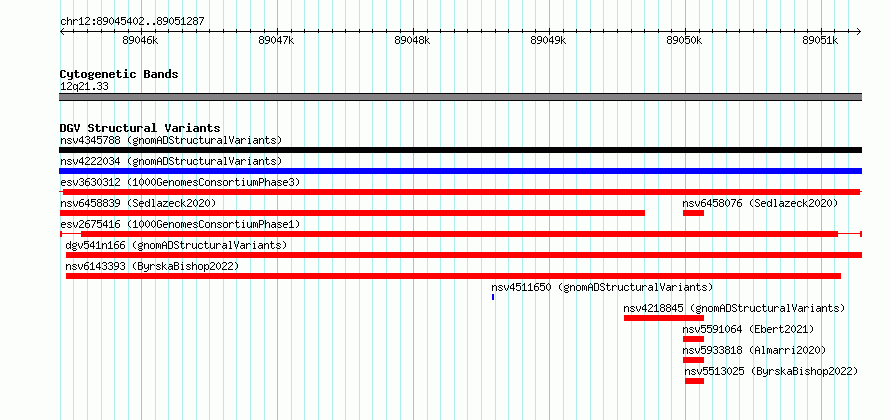Image resolution: width=890 pixels, height=420 pixels.
Task: Click the red esv2675416 variant bar
Action: click(460, 234)
